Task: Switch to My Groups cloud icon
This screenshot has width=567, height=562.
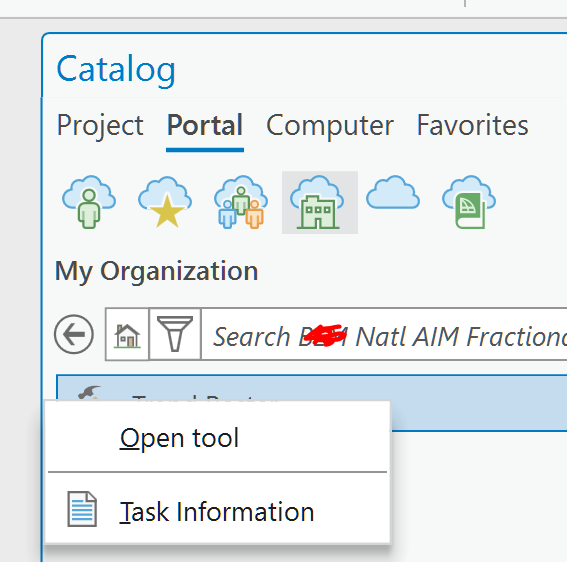Action: point(241,202)
